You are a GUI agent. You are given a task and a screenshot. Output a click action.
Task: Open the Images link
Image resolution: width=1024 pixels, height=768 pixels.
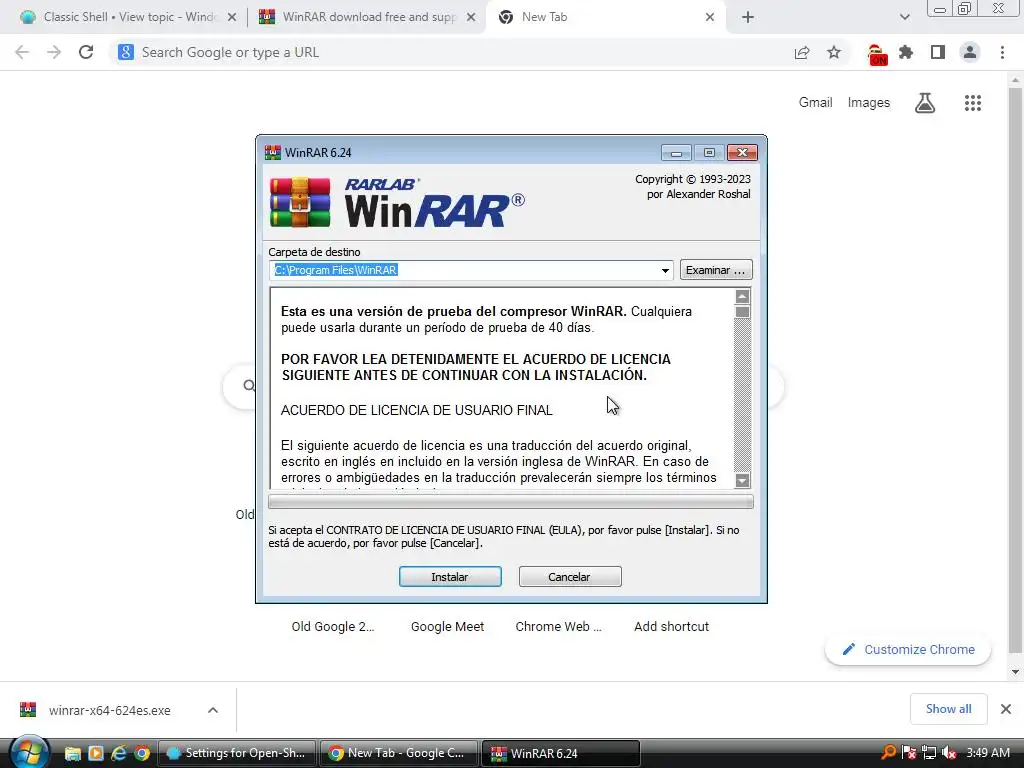[x=869, y=103]
